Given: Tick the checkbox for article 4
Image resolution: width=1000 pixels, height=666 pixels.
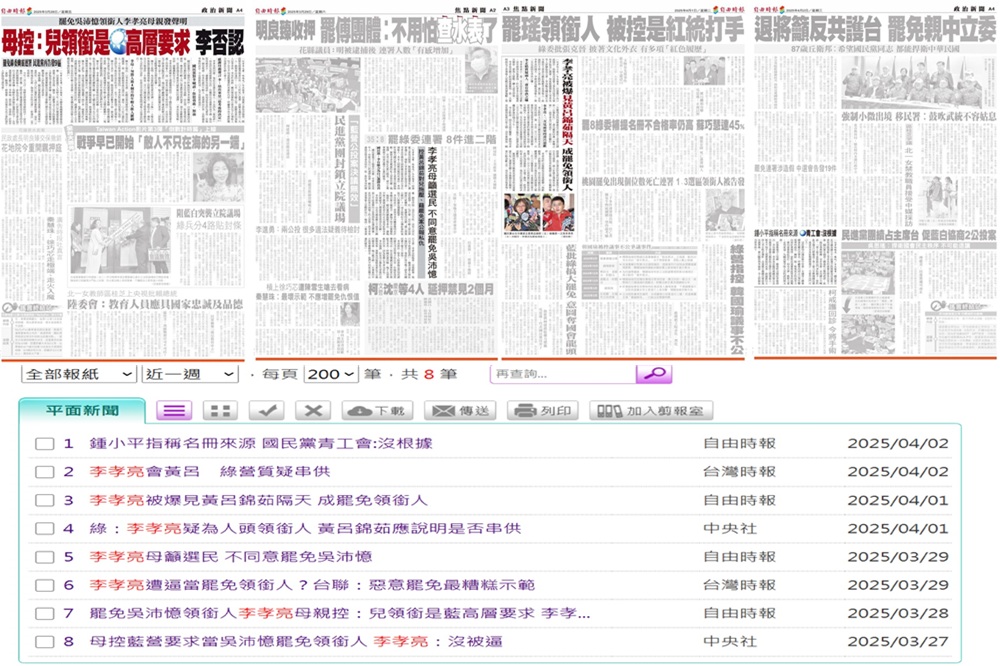Looking at the screenshot, I should click(44, 529).
